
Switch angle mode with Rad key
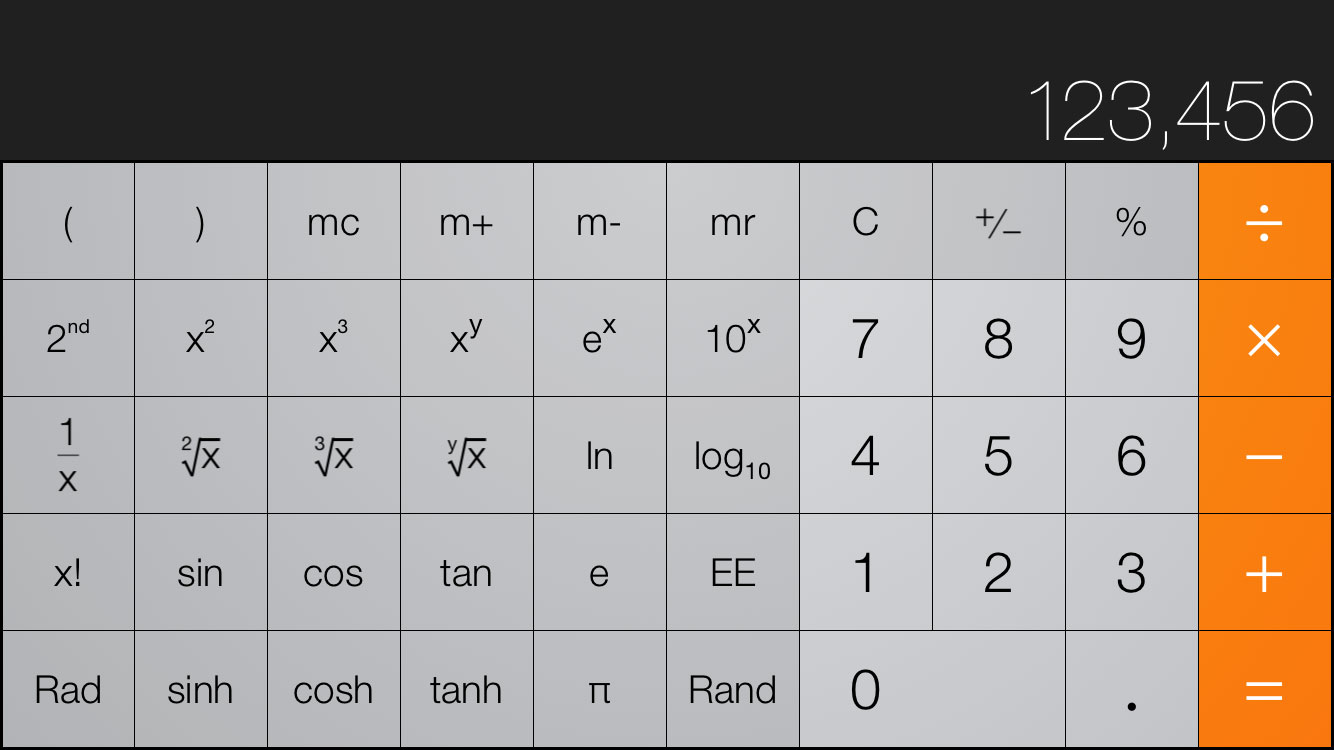coord(67,689)
